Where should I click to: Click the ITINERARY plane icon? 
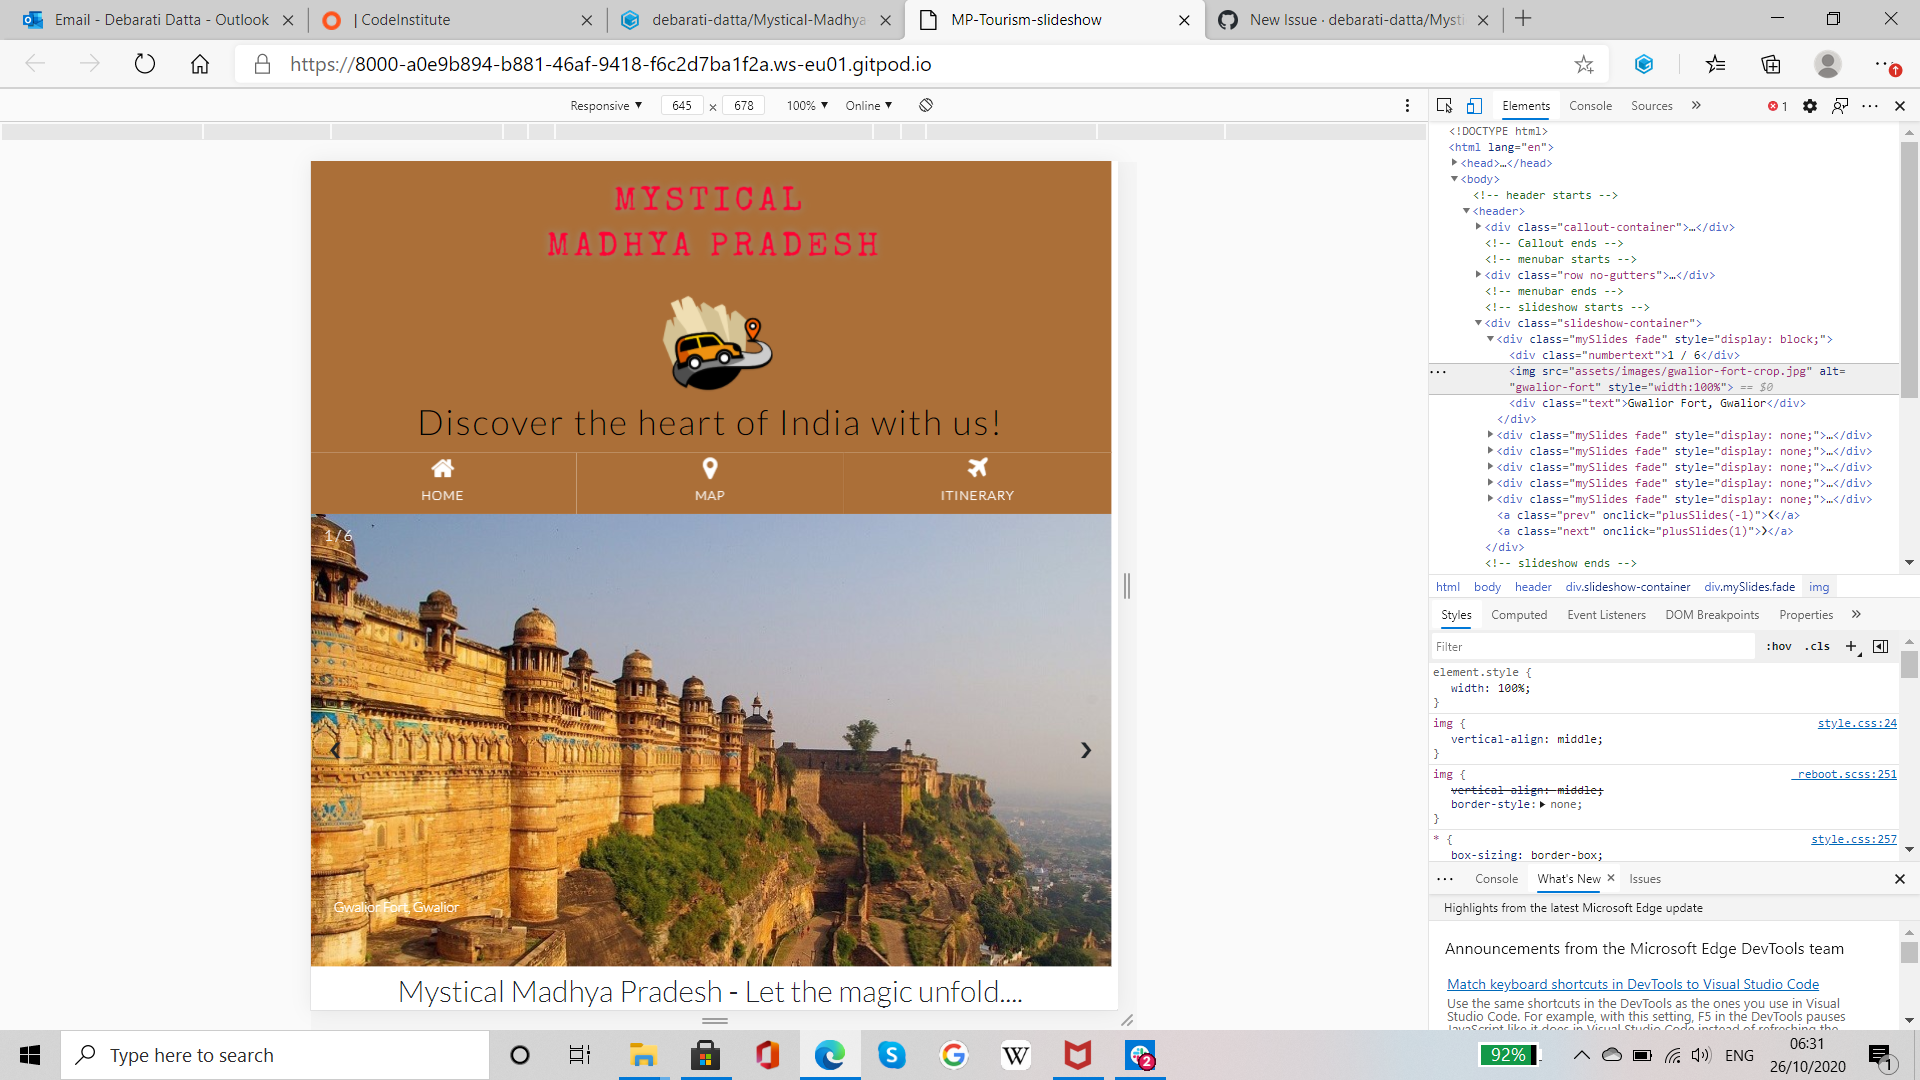[977, 468]
